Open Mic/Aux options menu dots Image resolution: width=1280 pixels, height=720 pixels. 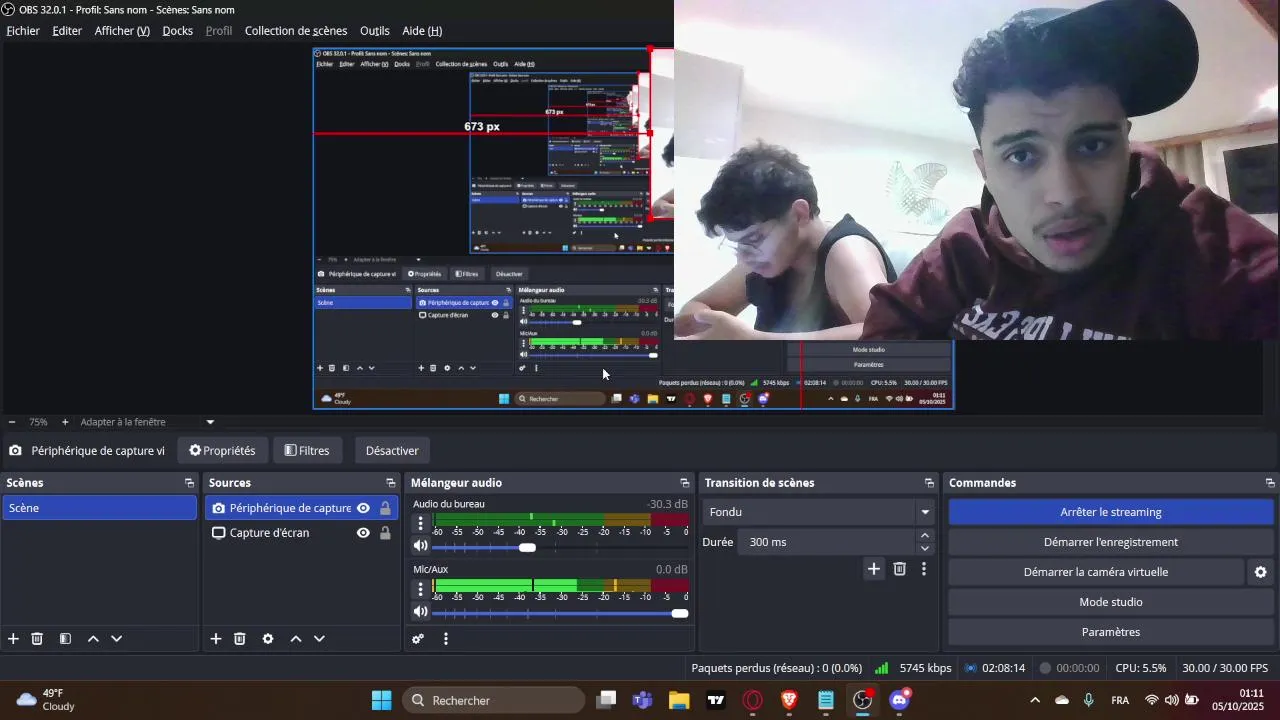pyautogui.click(x=420, y=588)
